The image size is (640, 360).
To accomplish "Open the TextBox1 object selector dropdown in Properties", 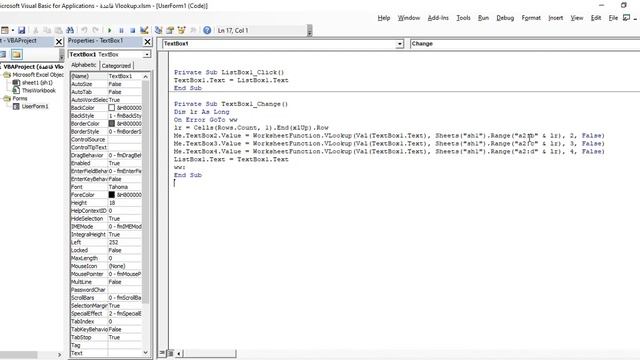I will click(x=147, y=54).
